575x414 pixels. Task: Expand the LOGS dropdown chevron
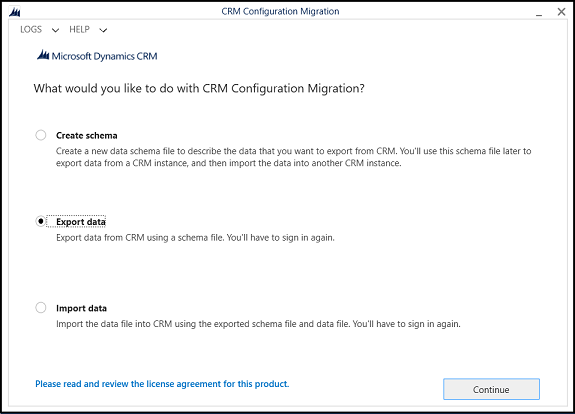(x=55, y=30)
